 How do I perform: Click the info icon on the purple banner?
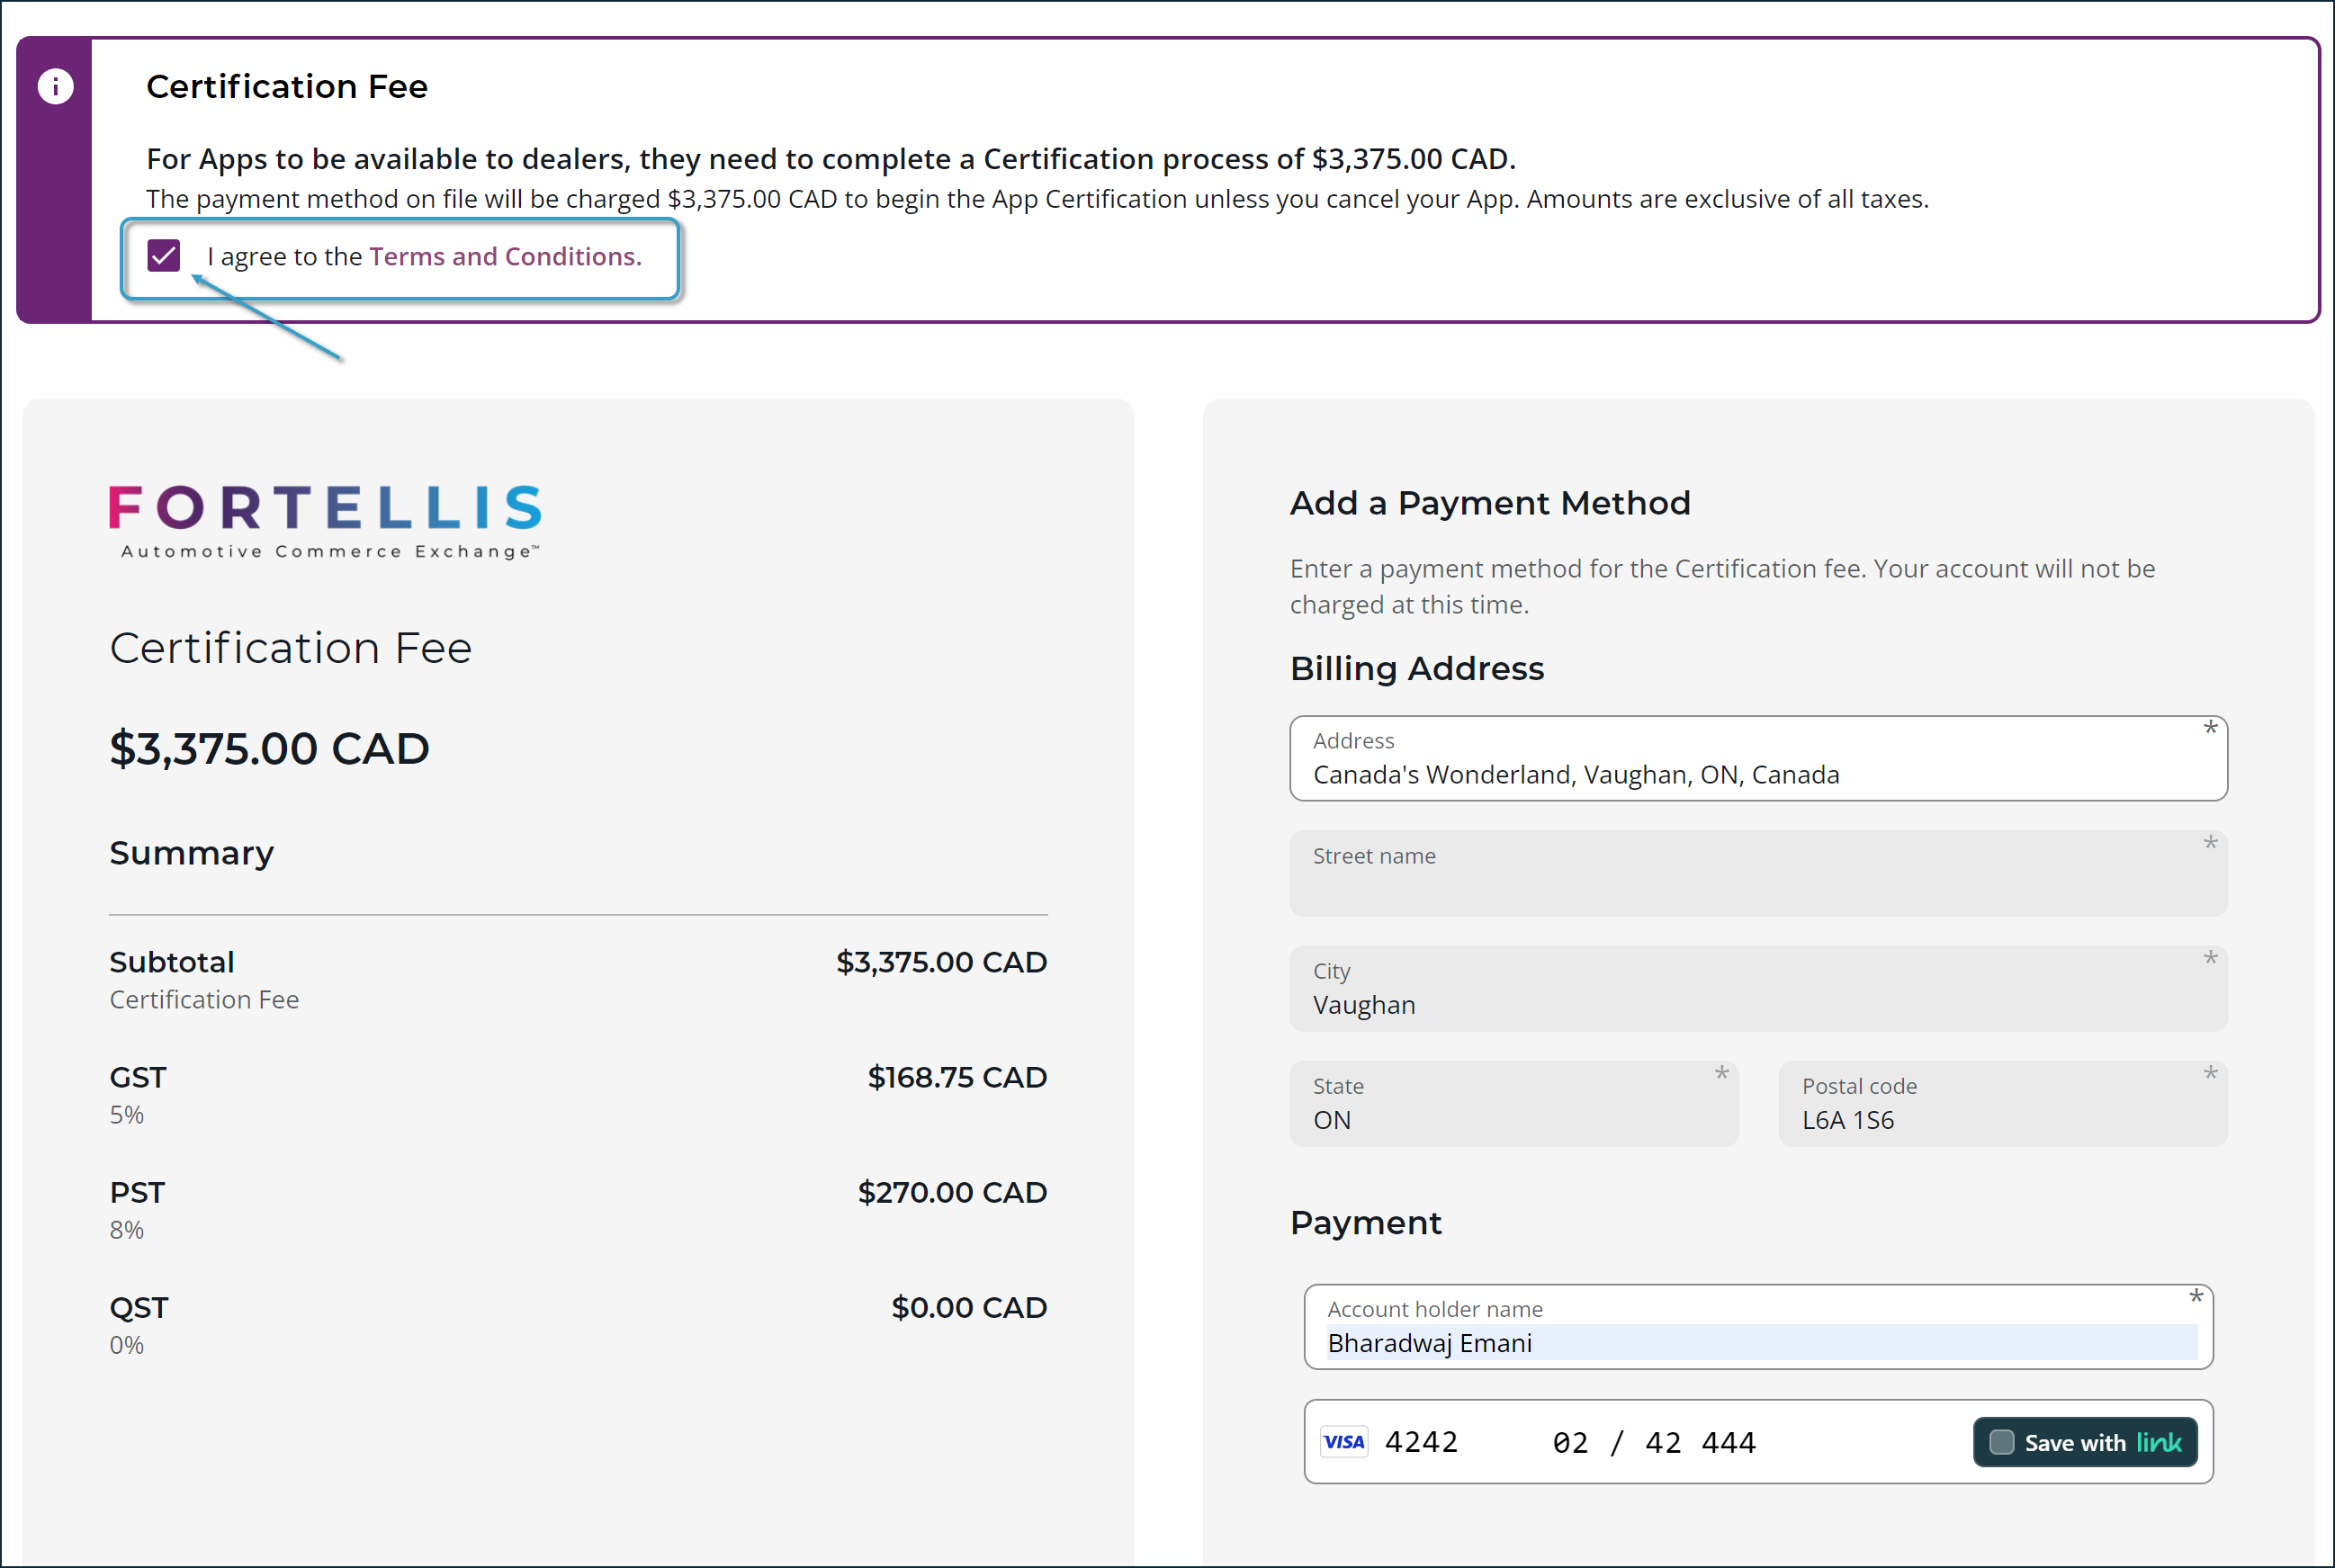point(55,86)
